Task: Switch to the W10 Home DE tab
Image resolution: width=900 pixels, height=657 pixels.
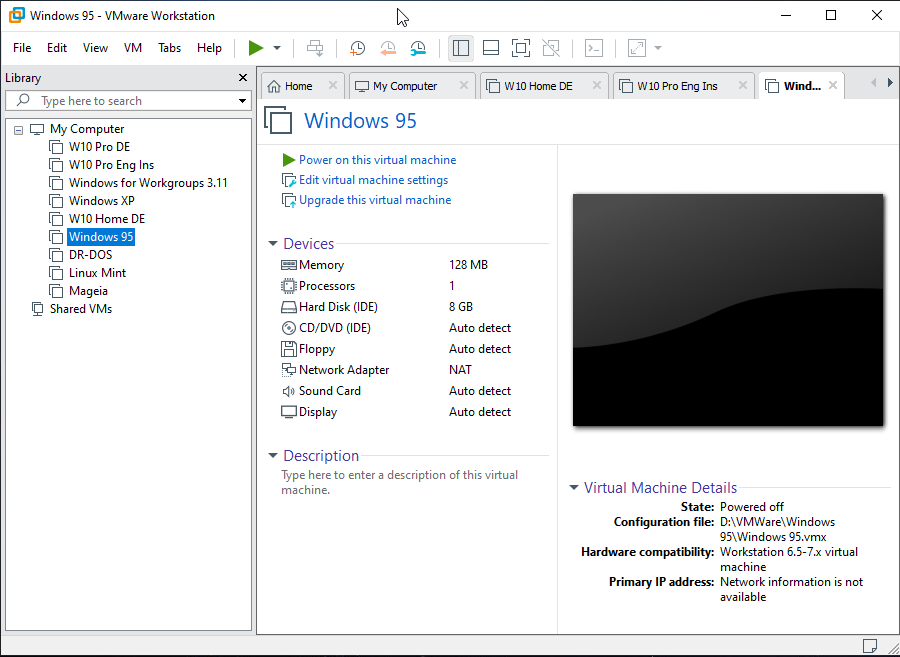Action: point(538,86)
